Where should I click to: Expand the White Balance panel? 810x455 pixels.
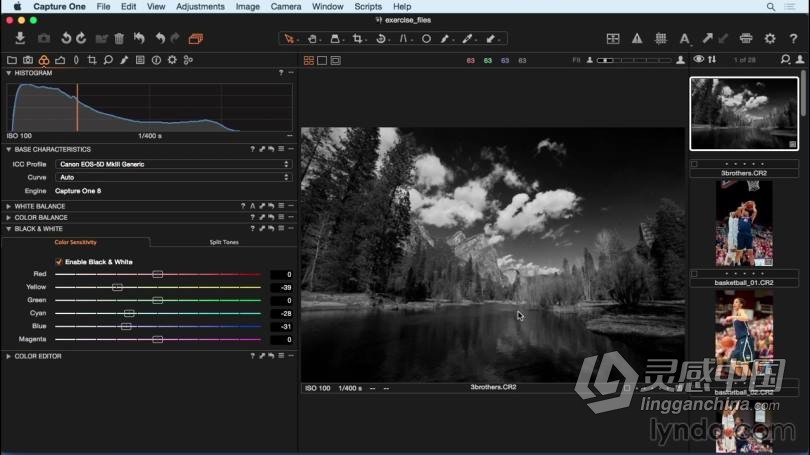[x=8, y=206]
